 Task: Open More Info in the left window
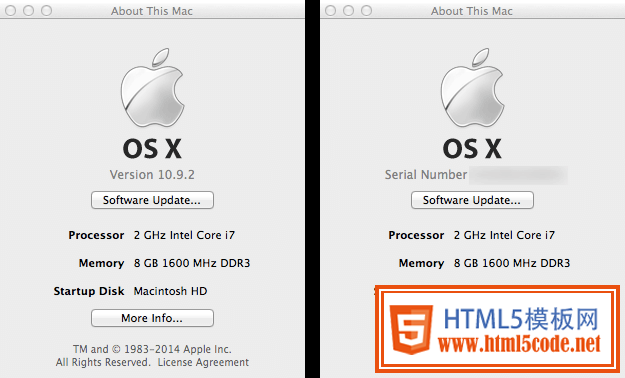click(x=152, y=318)
